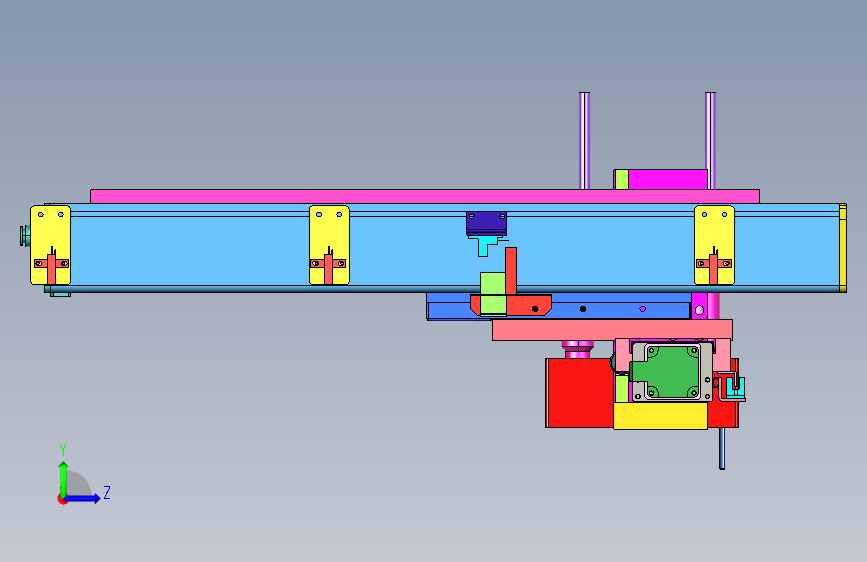Screen dimensions: 867x562
Task: Select the leftmost yellow mounting bracket
Action: click(x=50, y=245)
